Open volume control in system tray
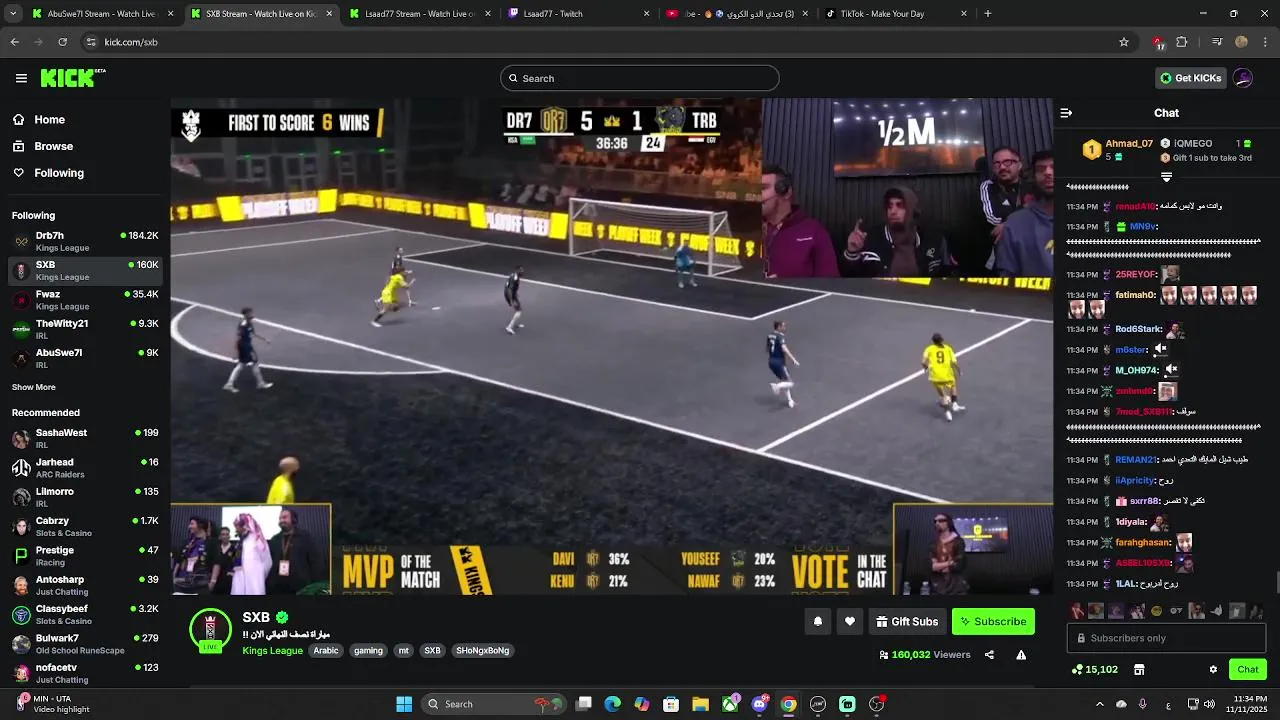The width and height of the screenshot is (1280, 720). (1209, 704)
